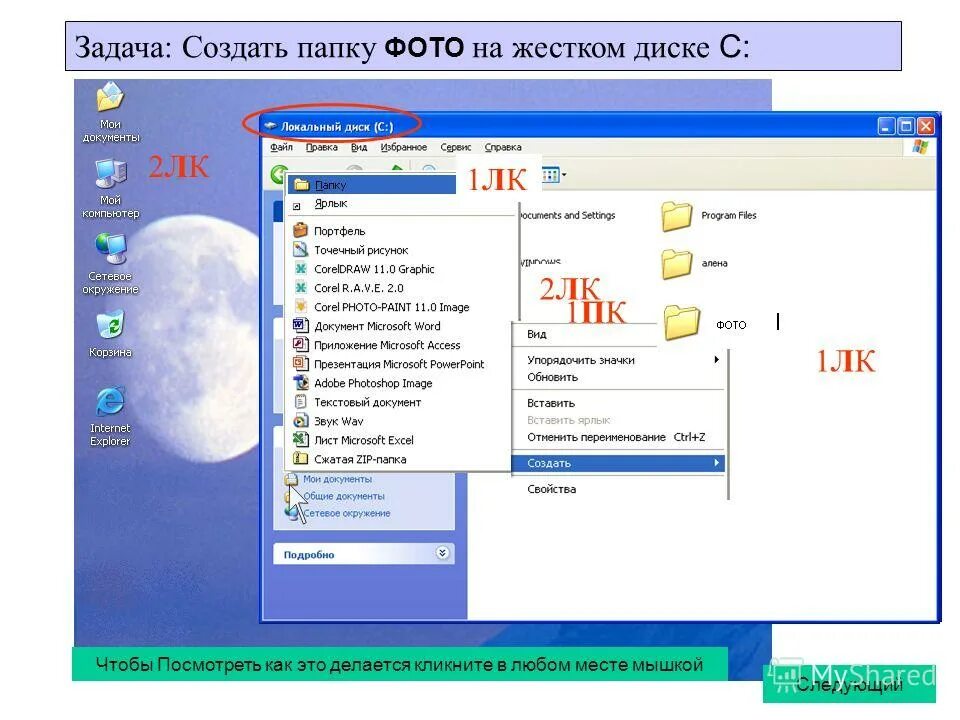Choose Отменить переименование in context menu

(x=618, y=437)
